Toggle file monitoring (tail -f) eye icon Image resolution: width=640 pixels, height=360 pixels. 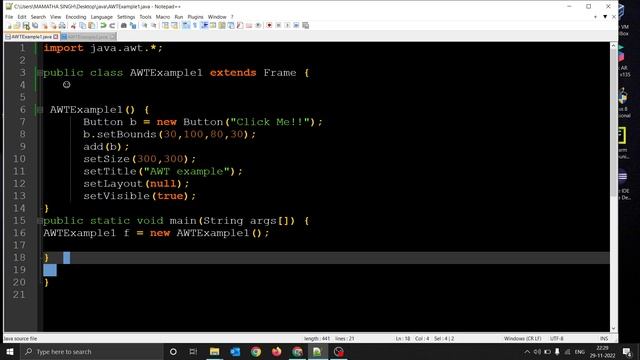coord(258,25)
